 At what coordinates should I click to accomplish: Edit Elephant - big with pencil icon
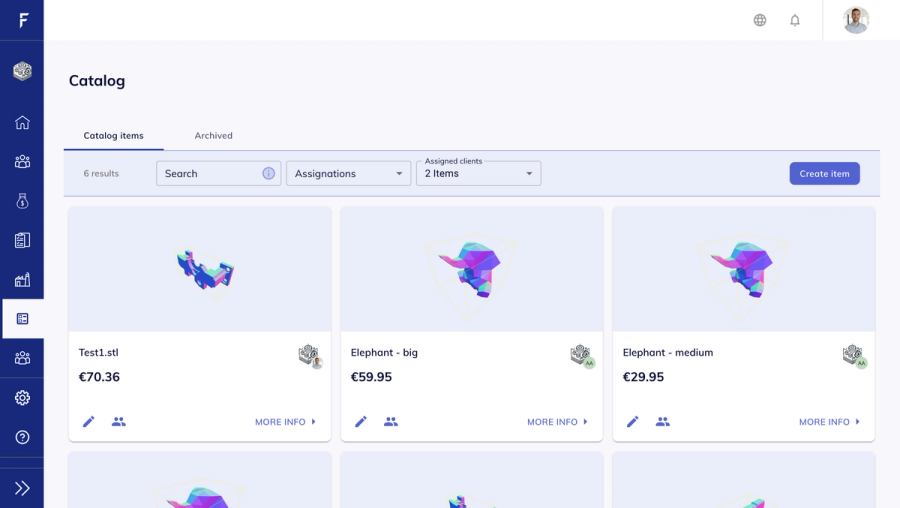point(360,422)
